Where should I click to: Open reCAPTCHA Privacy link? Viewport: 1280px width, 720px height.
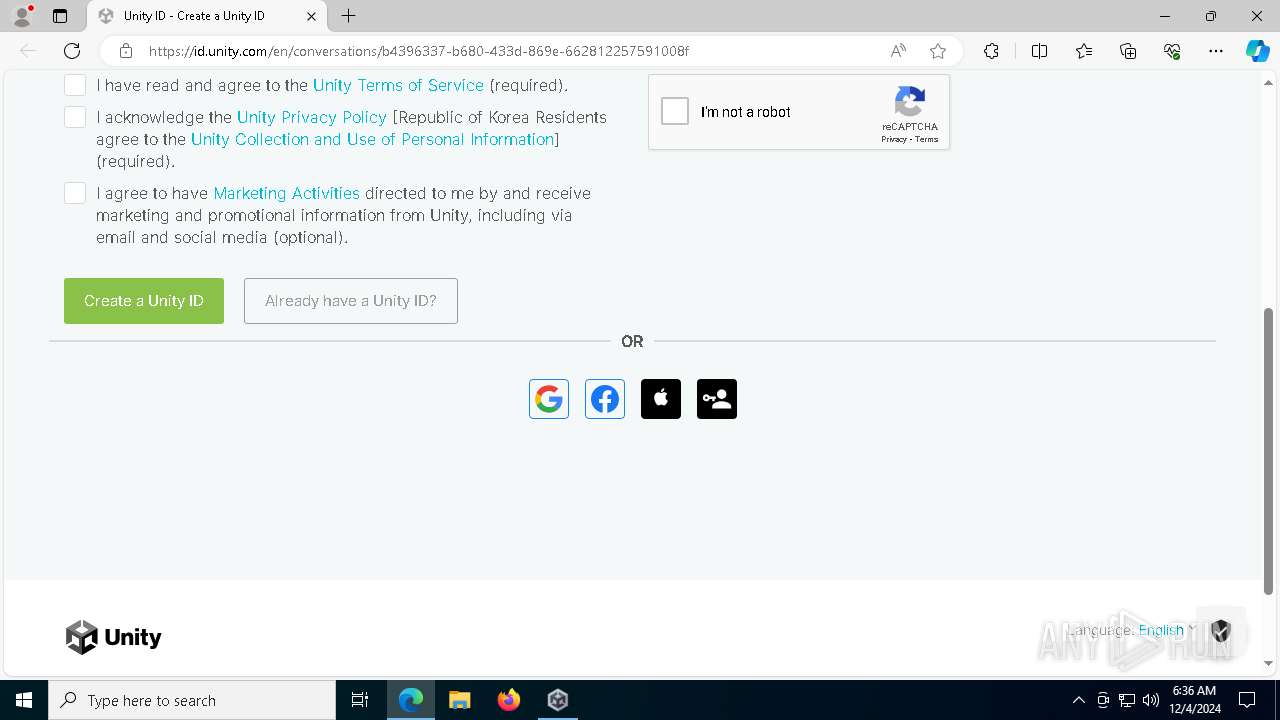pos(893,139)
